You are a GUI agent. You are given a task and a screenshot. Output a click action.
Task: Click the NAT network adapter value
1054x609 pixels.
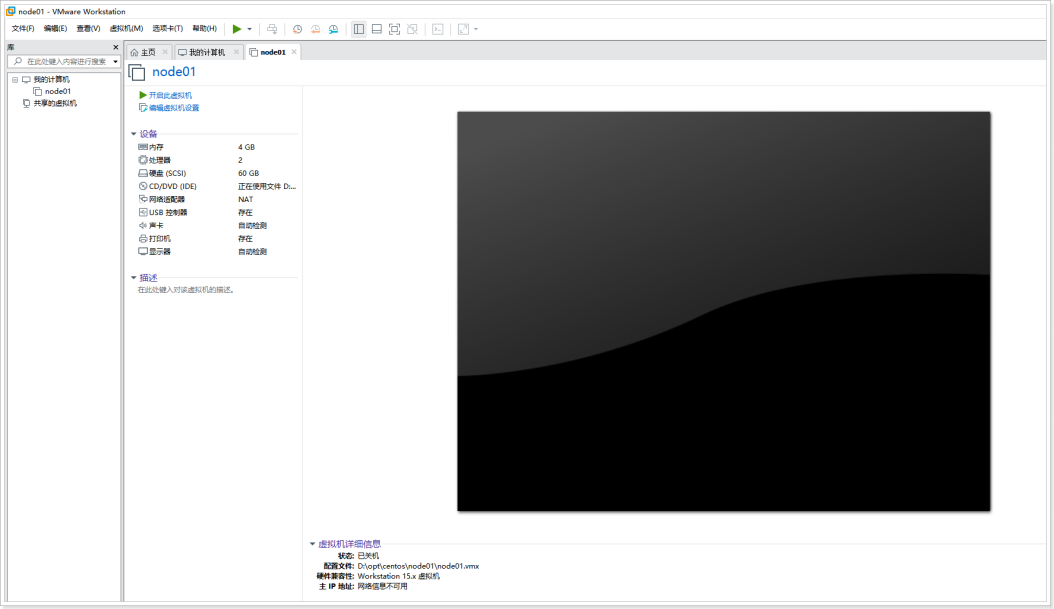pyautogui.click(x=245, y=199)
